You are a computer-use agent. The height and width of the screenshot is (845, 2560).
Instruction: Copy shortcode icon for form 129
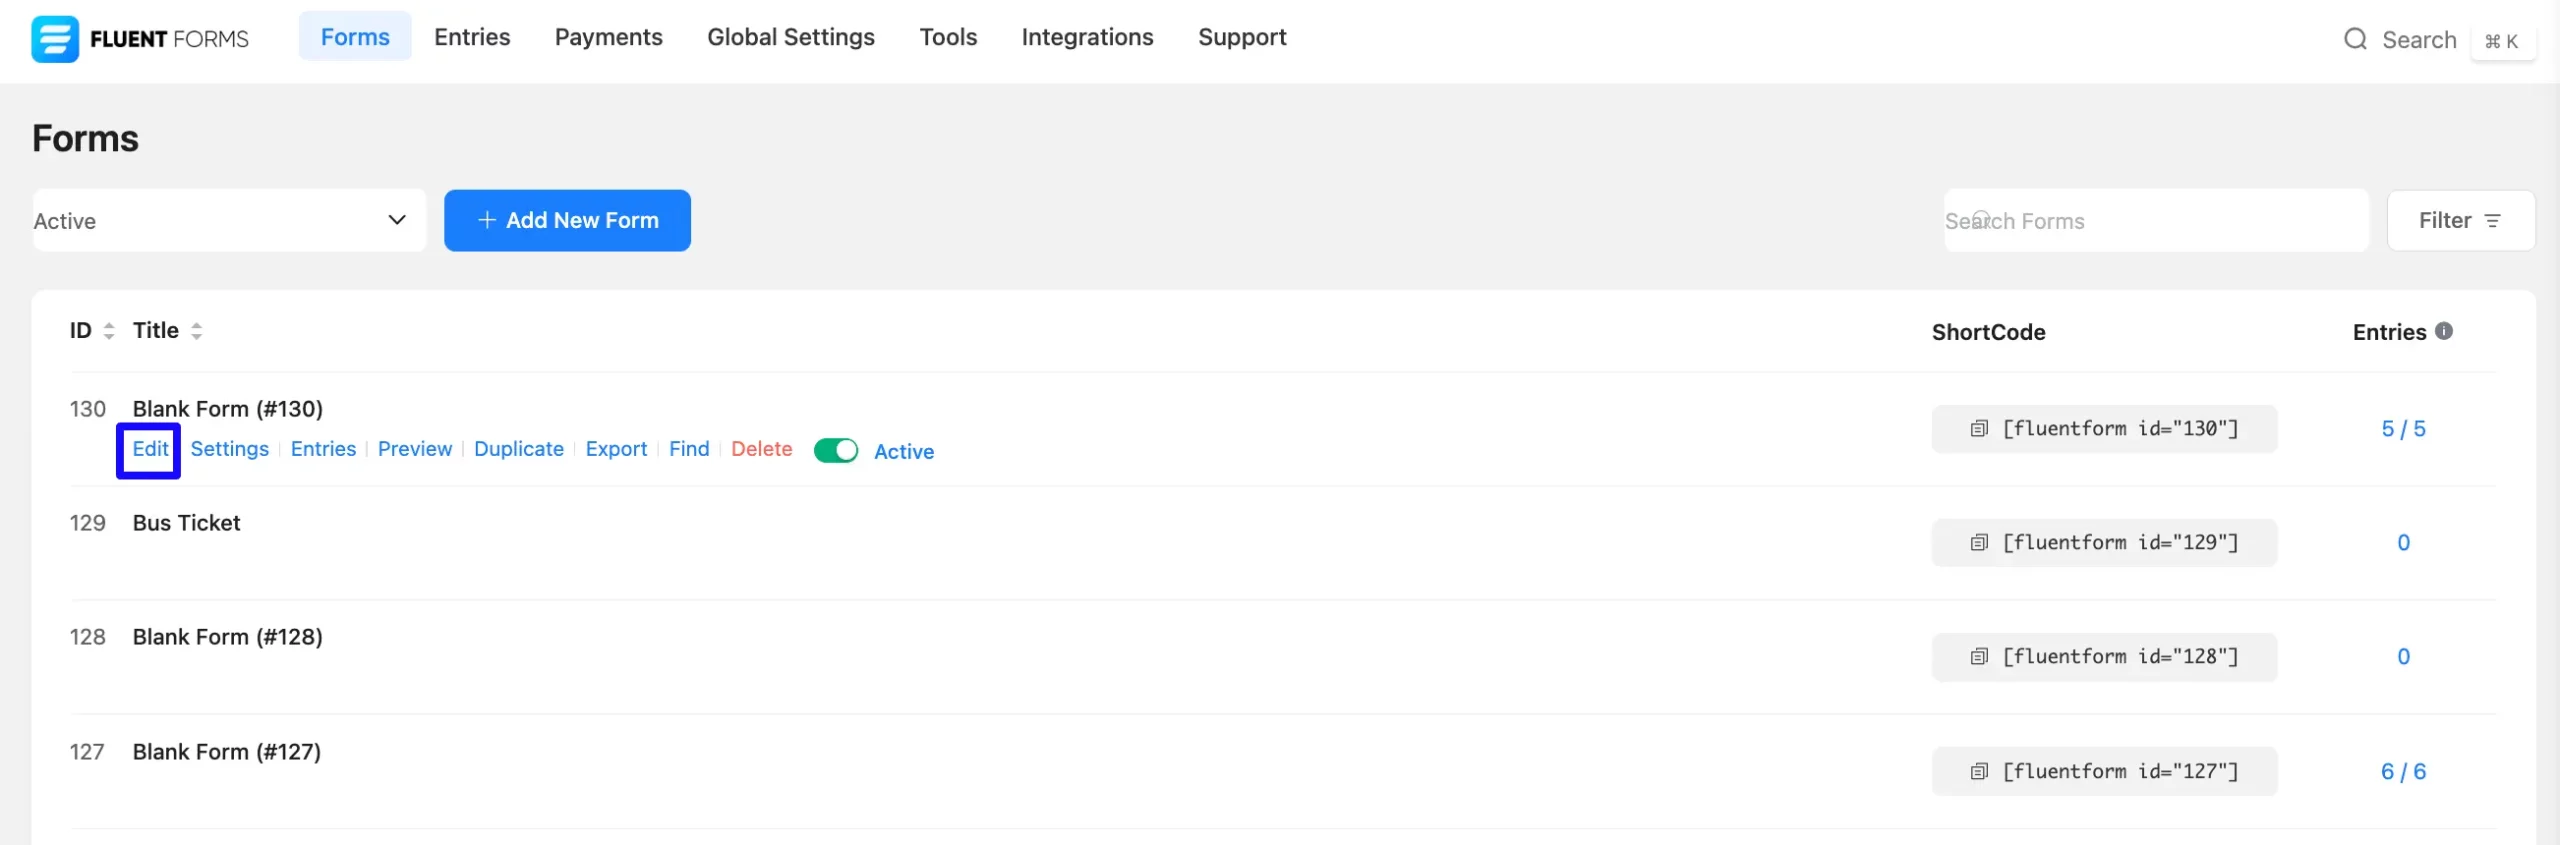[x=1979, y=543]
